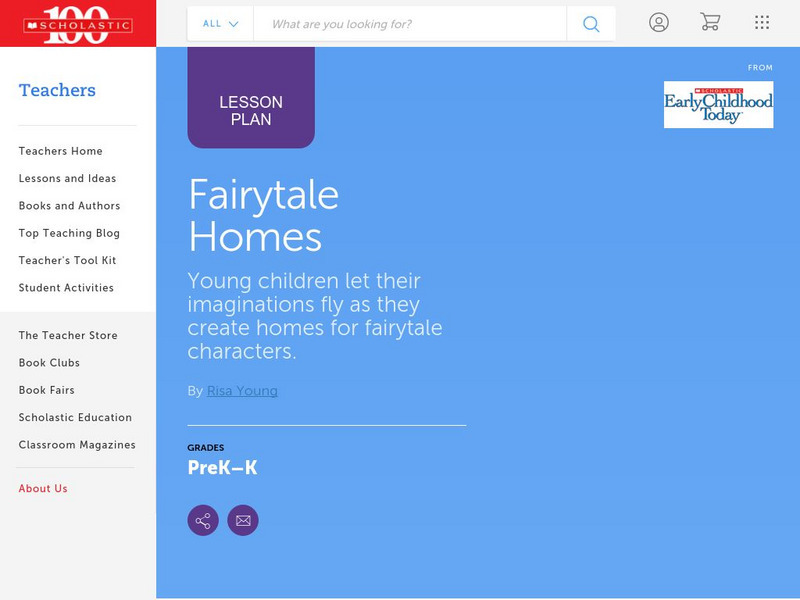Image resolution: width=800 pixels, height=600 pixels.
Task: Open Lessons and Ideas
Action: [67, 179]
